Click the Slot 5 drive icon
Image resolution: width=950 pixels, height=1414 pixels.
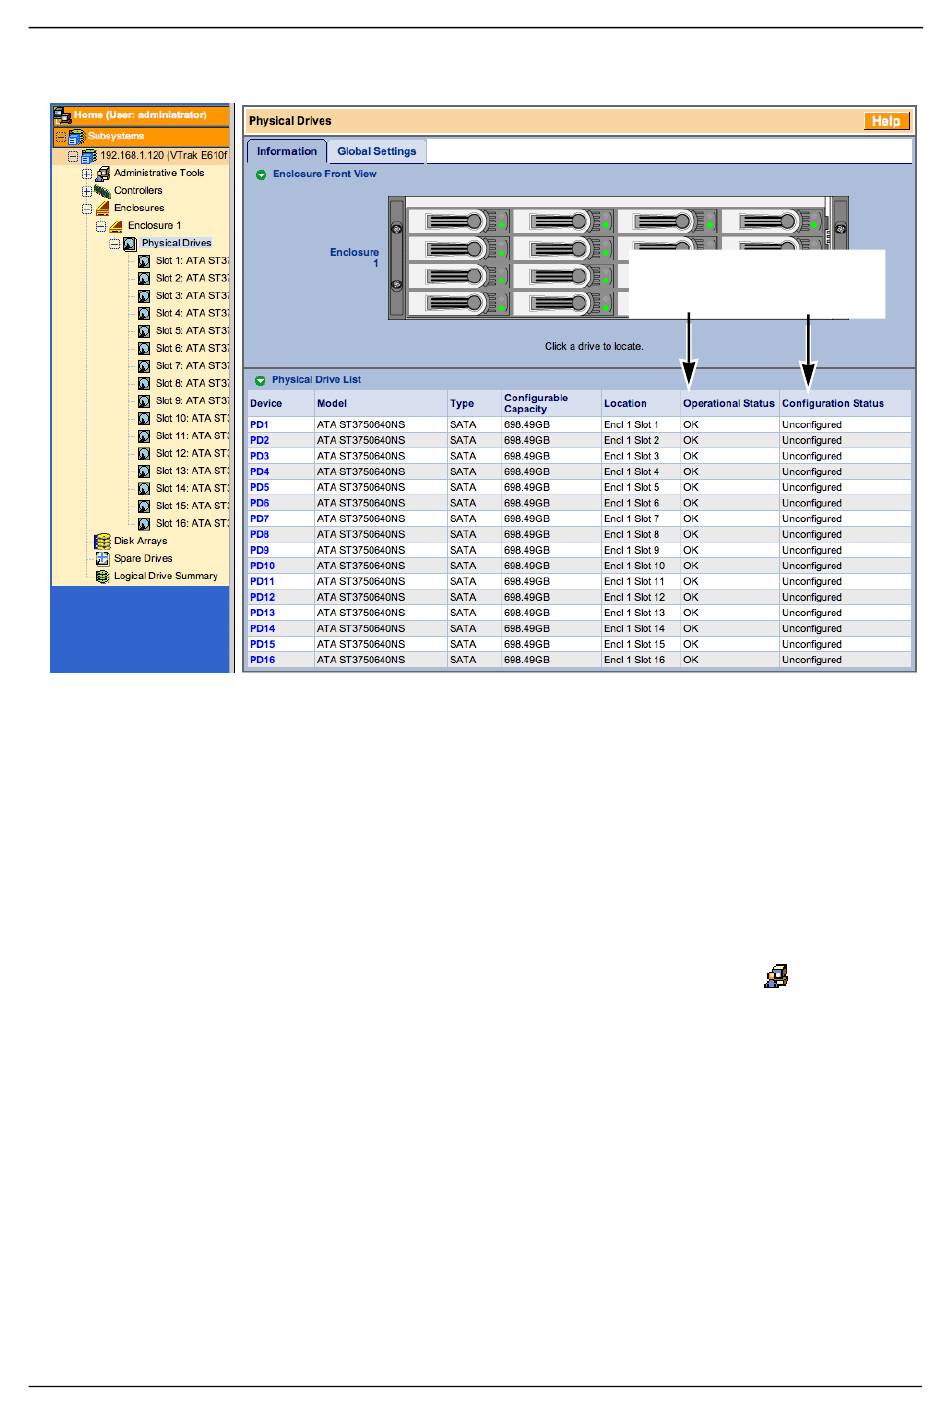(x=144, y=331)
